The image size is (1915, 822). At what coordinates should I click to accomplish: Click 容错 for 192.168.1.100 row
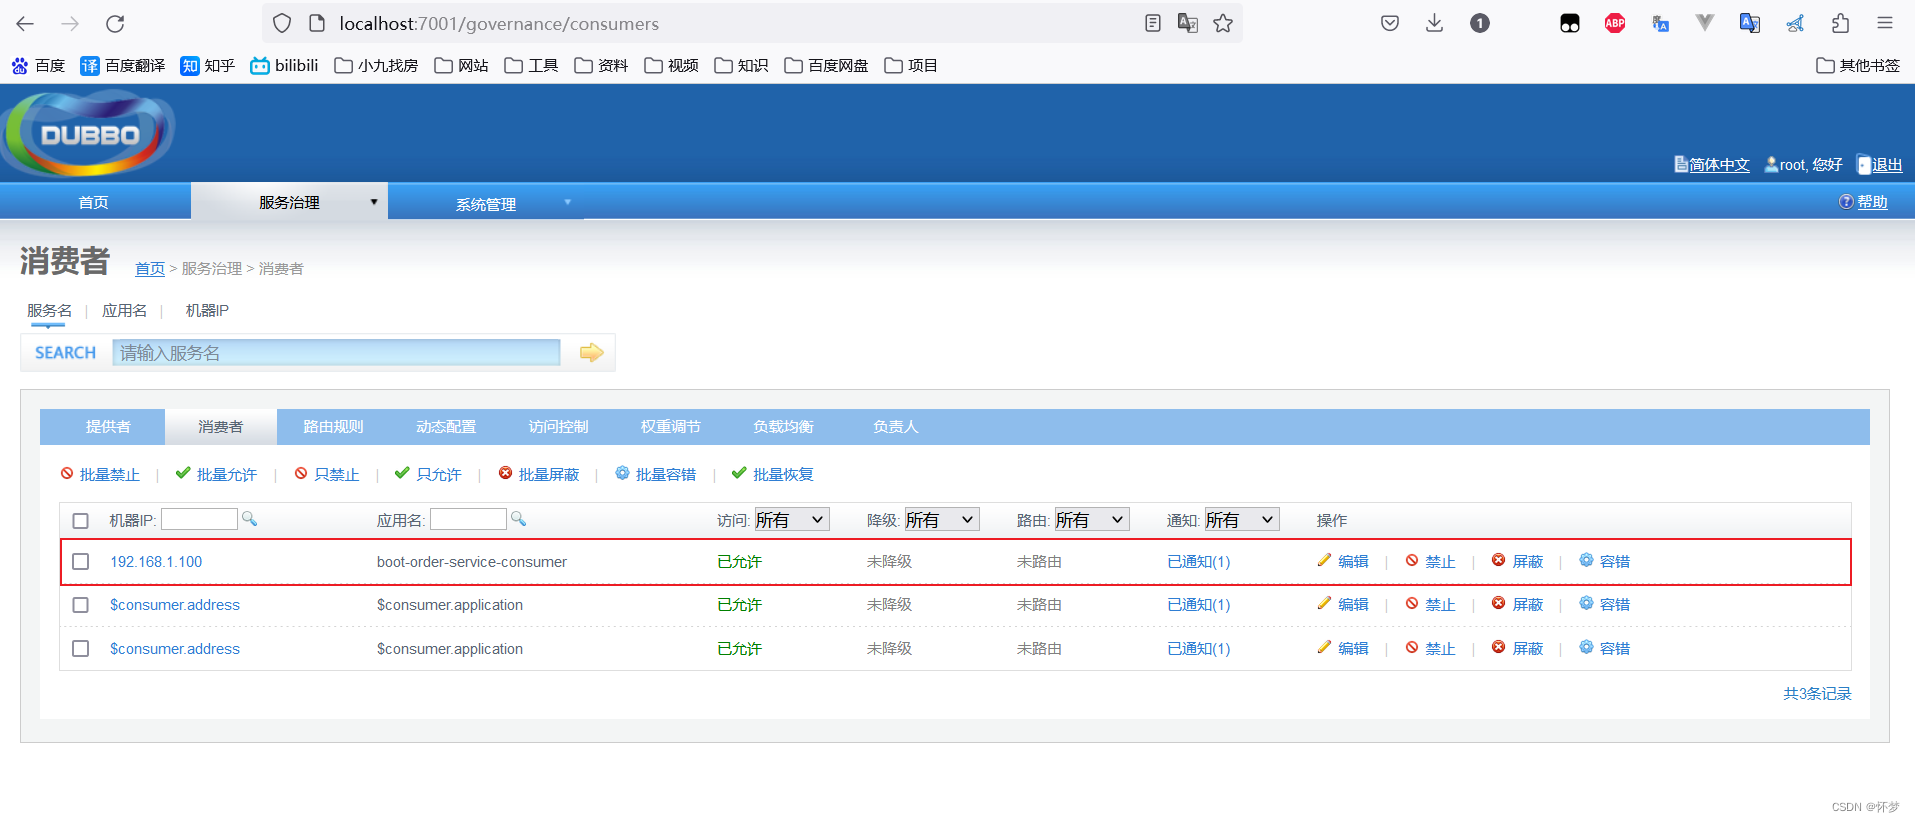click(1605, 561)
